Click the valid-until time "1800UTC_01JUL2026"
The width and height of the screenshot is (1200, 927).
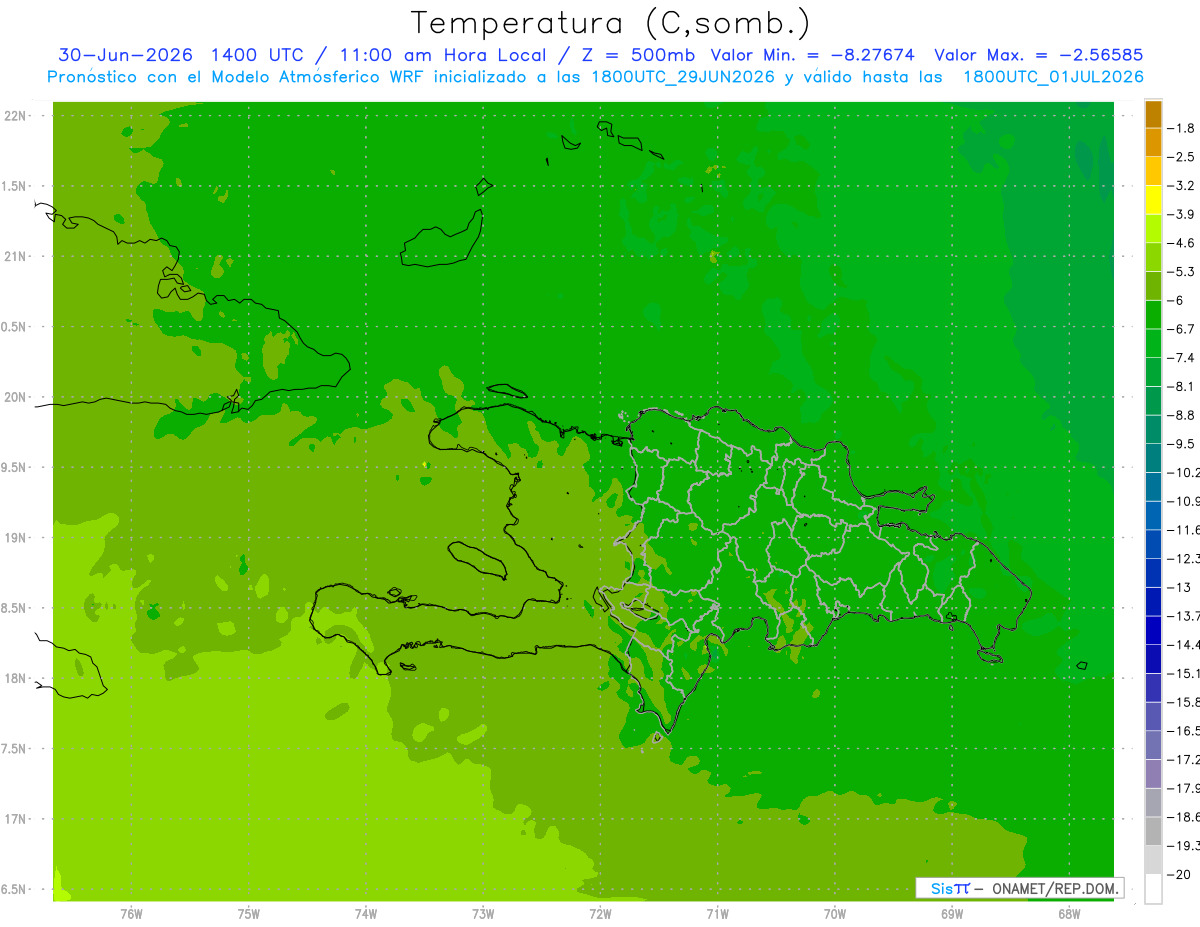coord(1053,77)
